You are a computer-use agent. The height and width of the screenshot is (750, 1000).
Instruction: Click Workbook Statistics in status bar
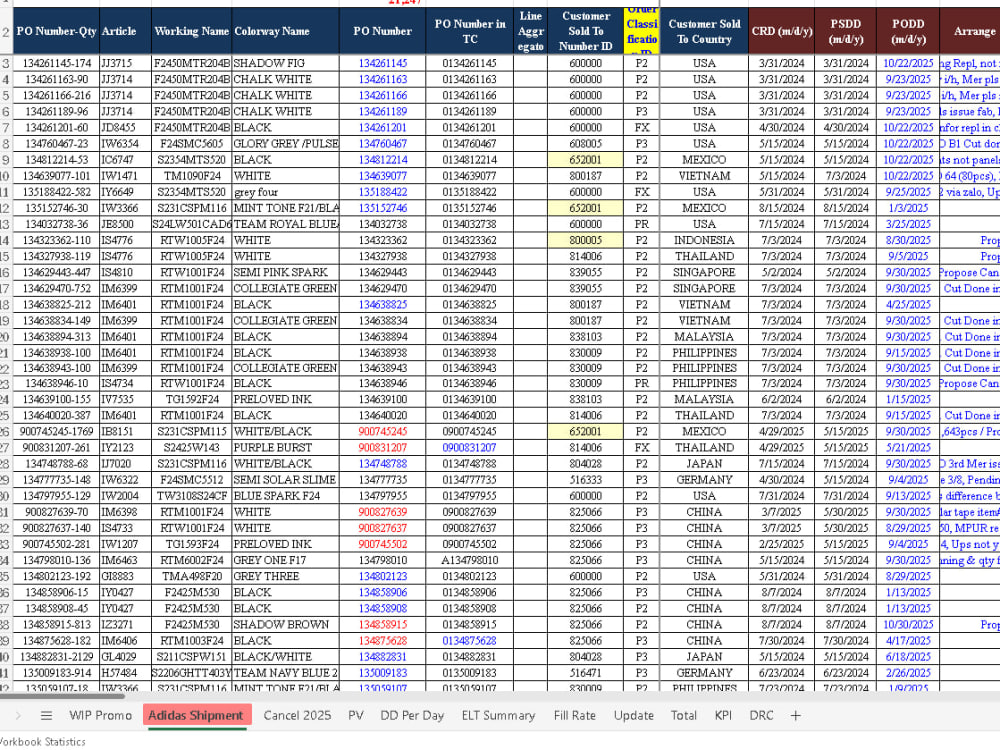click(x=43, y=742)
